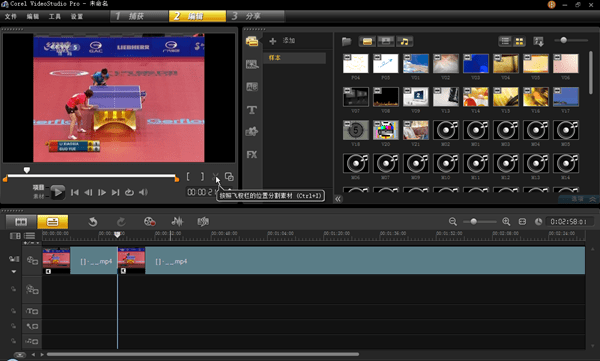The image size is (600, 361).
Task: Click the 添加 (Add) folder button
Action: [282, 41]
